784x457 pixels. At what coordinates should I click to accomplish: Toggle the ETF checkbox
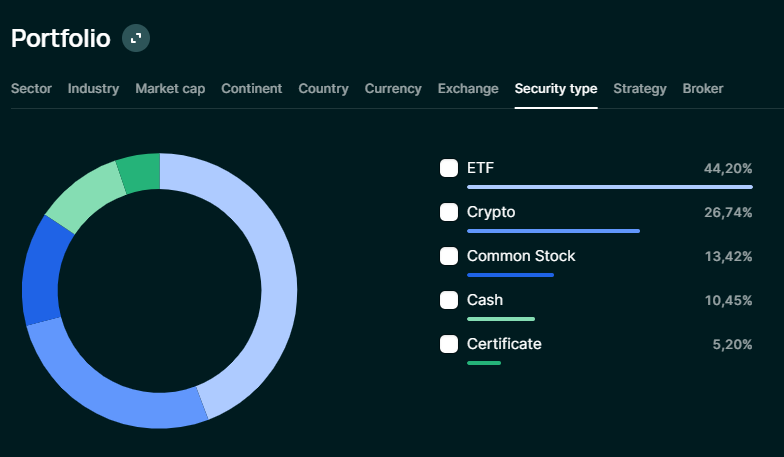[x=449, y=168]
